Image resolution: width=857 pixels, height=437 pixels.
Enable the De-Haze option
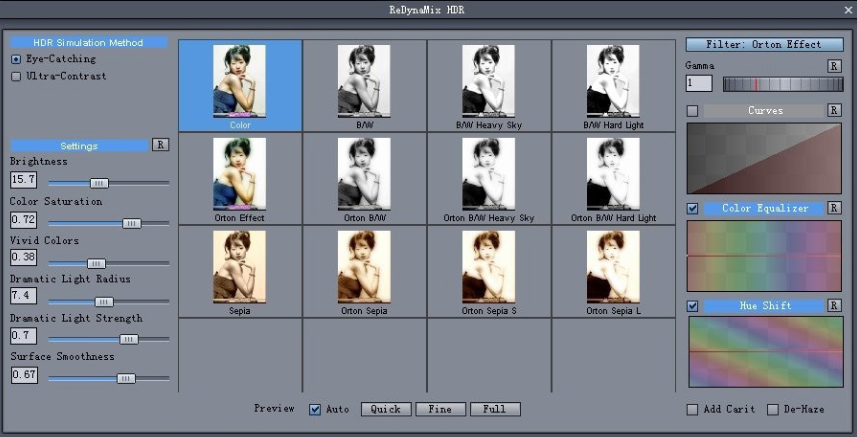773,409
